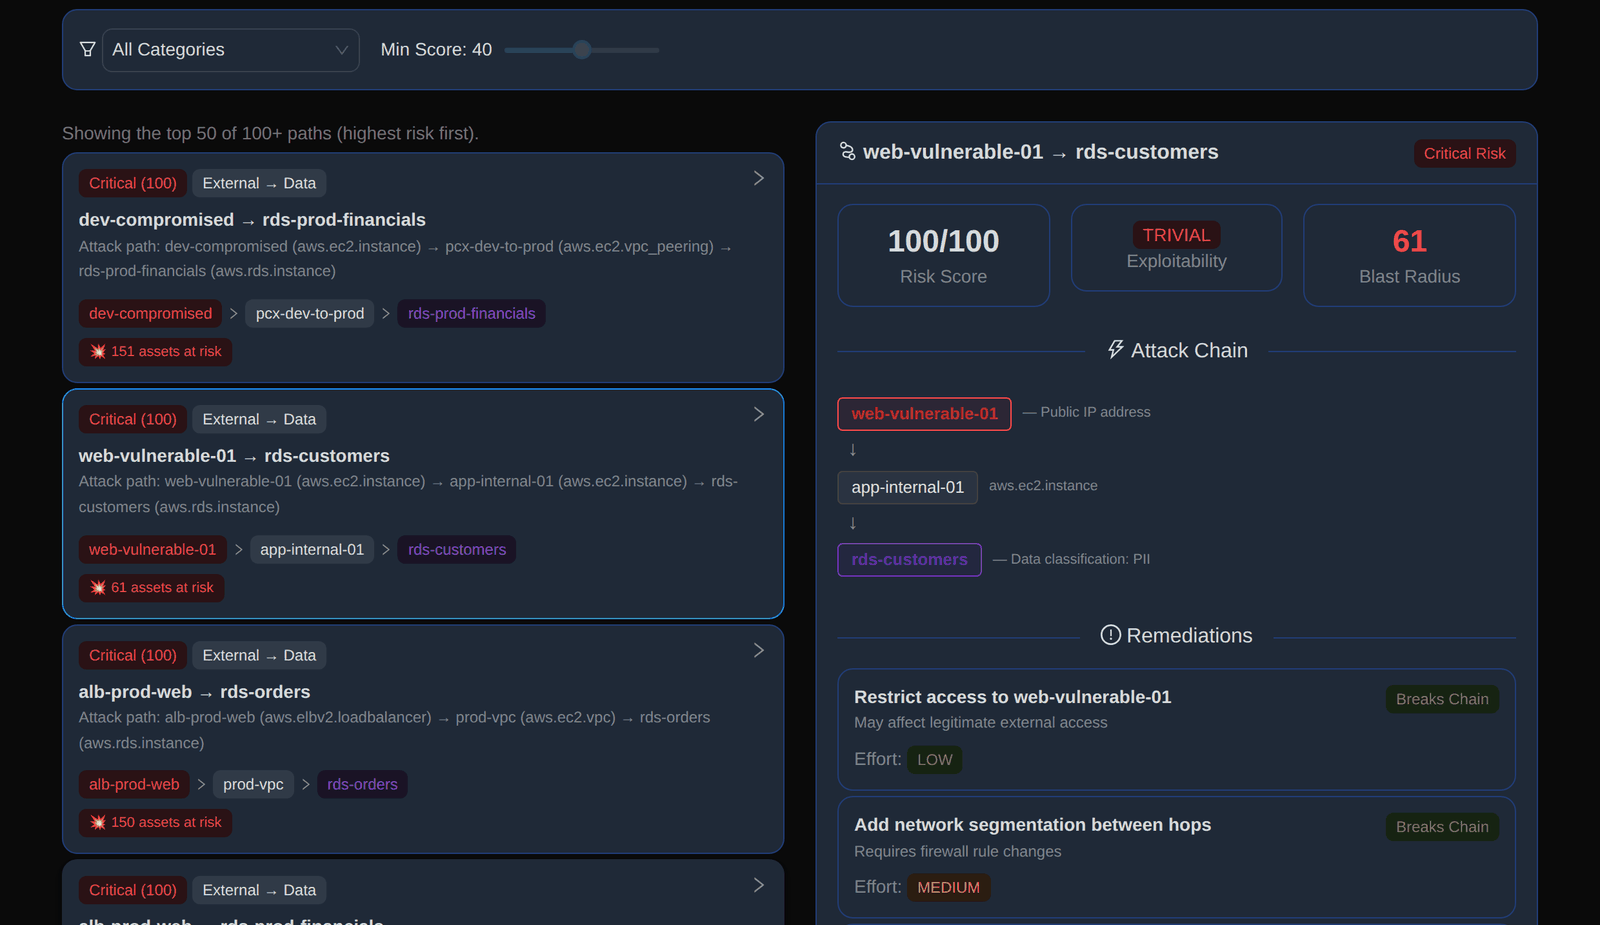
Task: Select rds-customers node in Attack Chain
Action: (x=910, y=560)
